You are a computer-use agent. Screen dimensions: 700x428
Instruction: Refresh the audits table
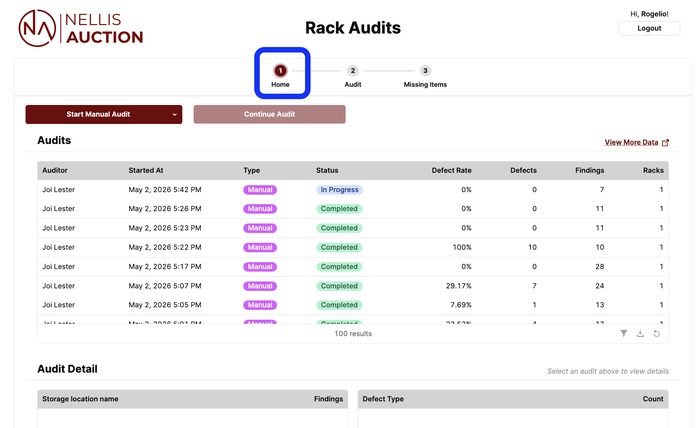pos(656,333)
